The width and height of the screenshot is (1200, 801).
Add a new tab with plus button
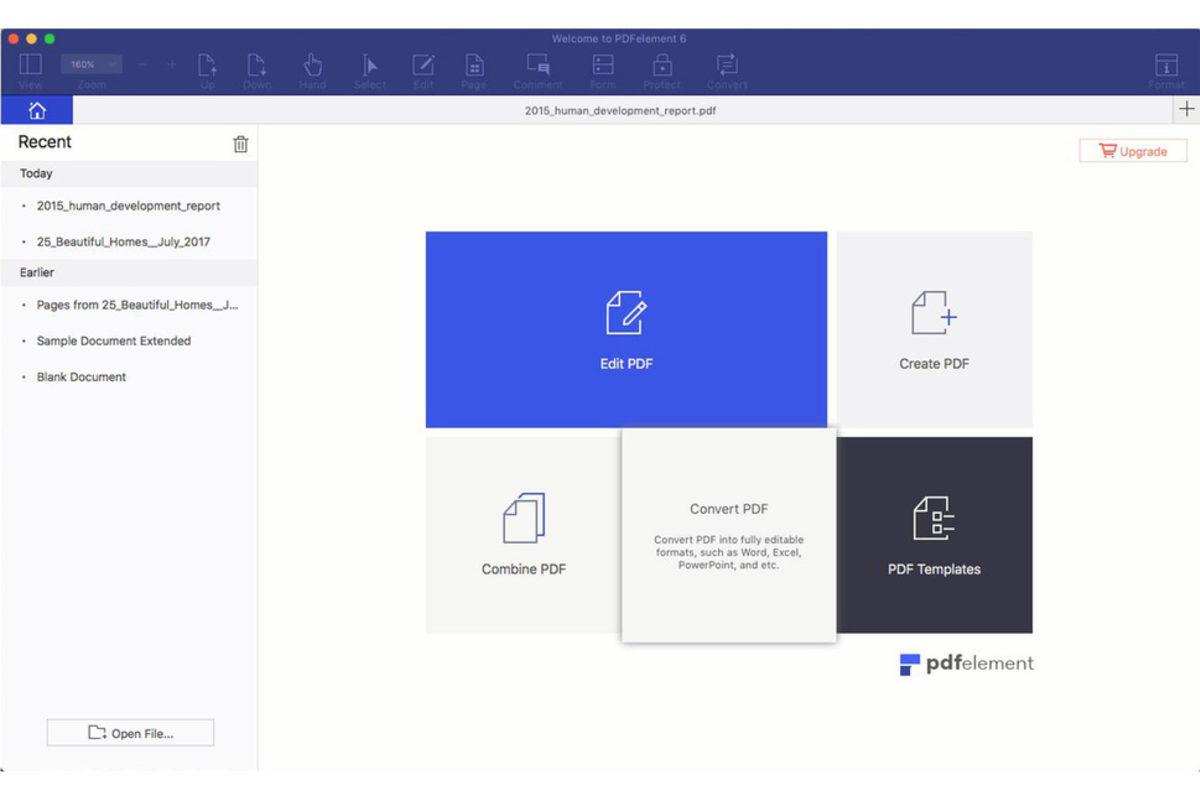(x=1186, y=110)
